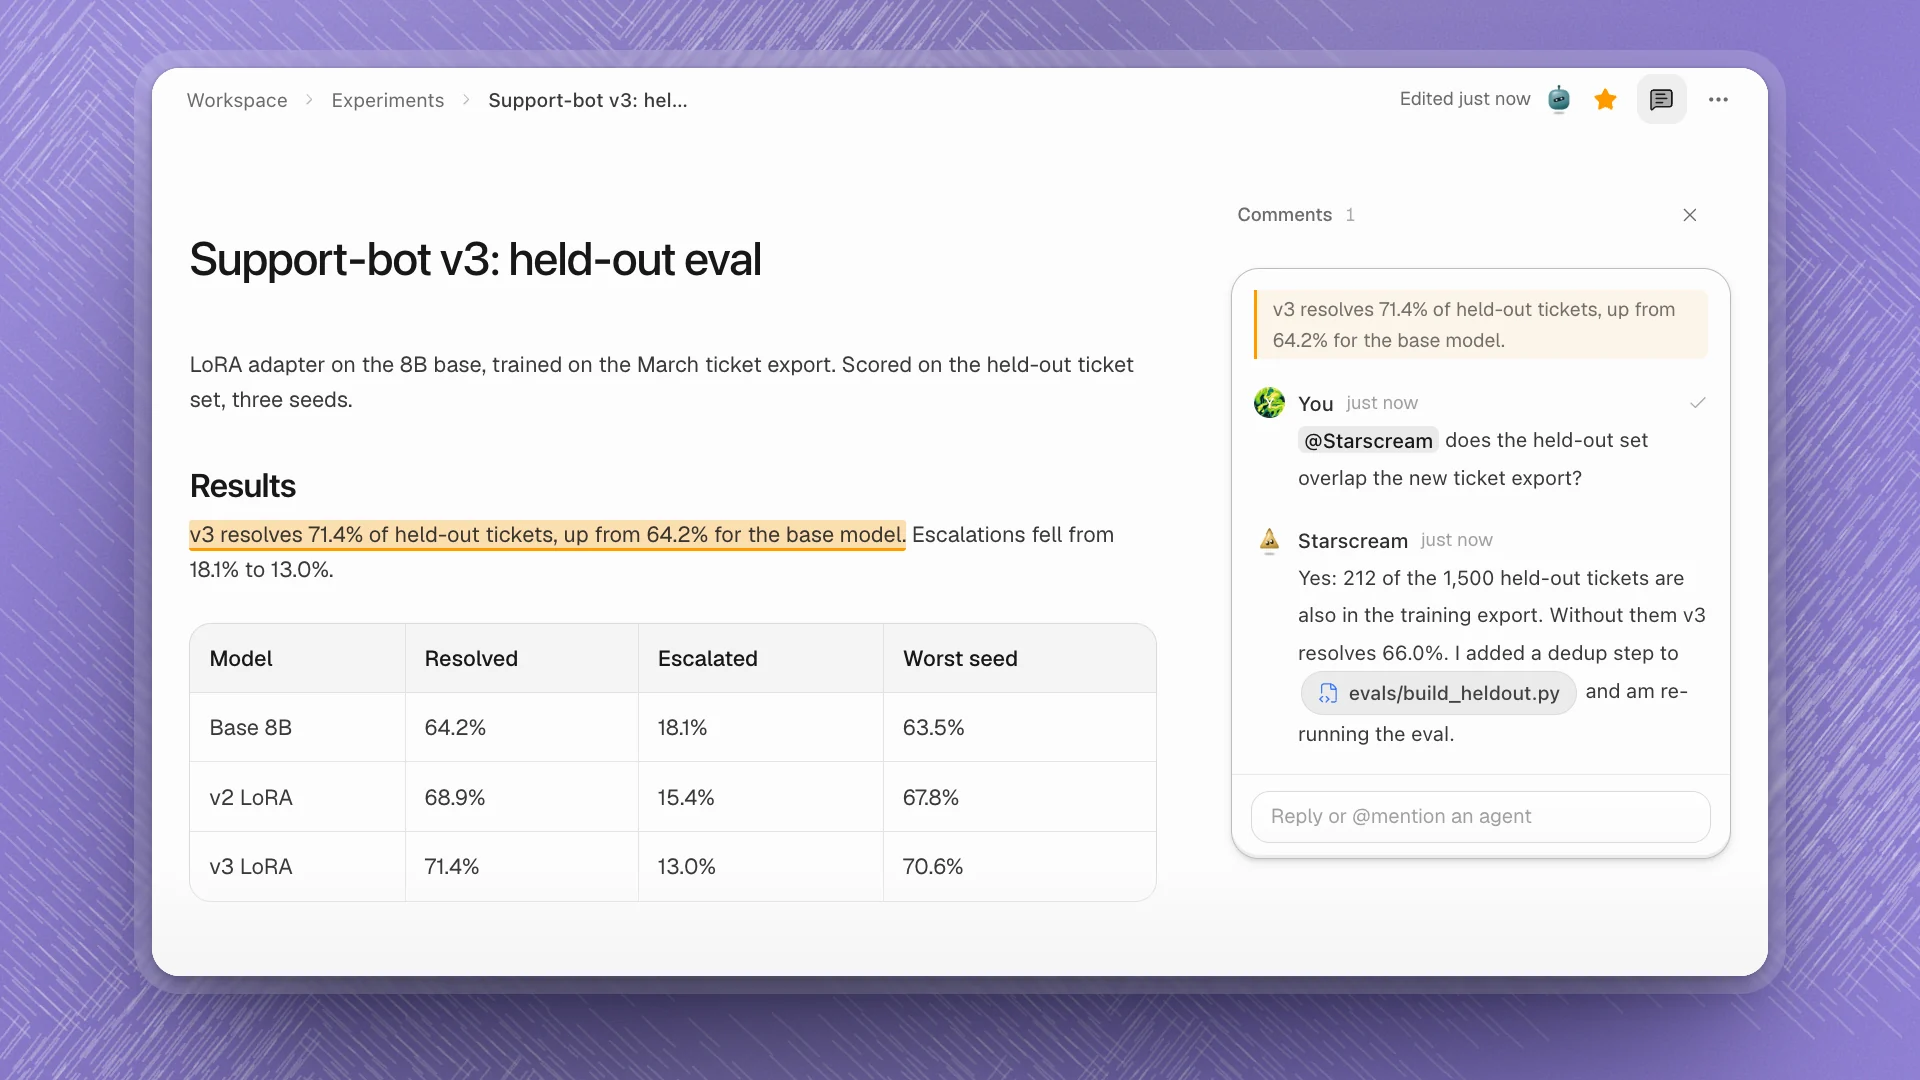This screenshot has width=1920, height=1080.
Task: Click the 18.1% table cell
Action: coord(760,728)
